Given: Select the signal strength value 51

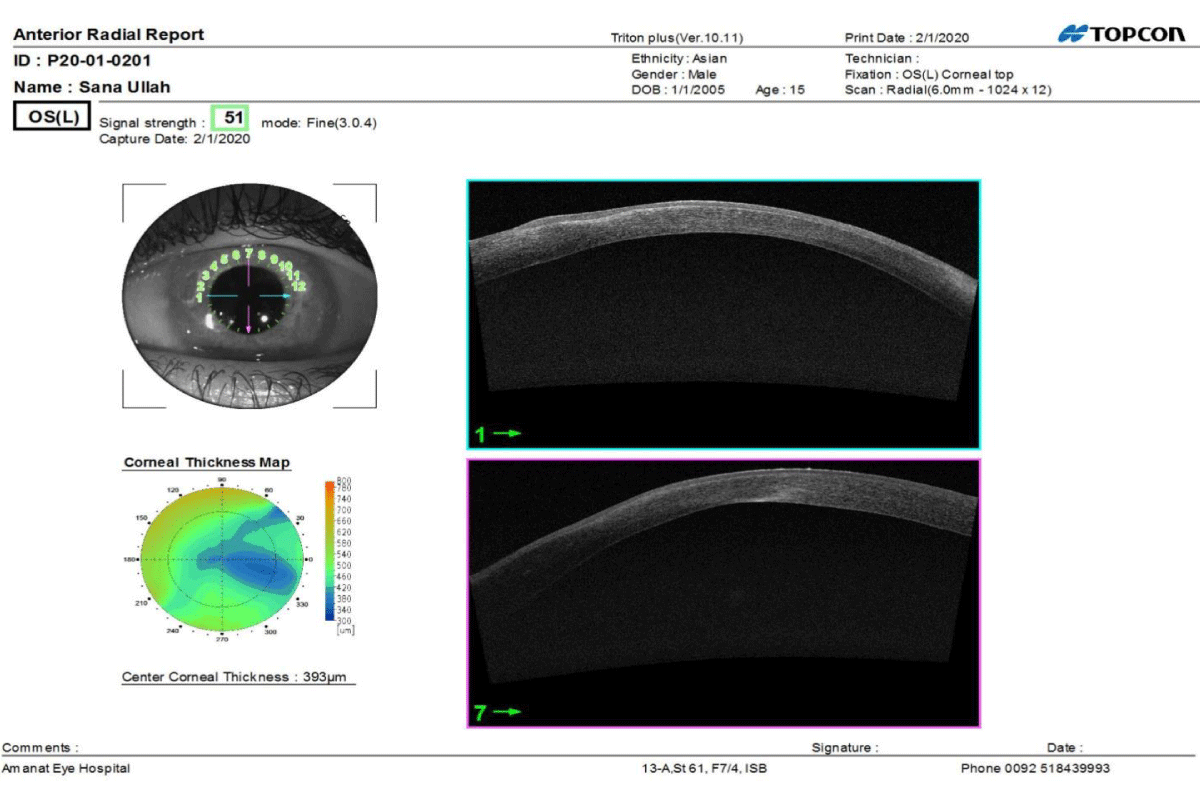Looking at the screenshot, I should [x=234, y=117].
